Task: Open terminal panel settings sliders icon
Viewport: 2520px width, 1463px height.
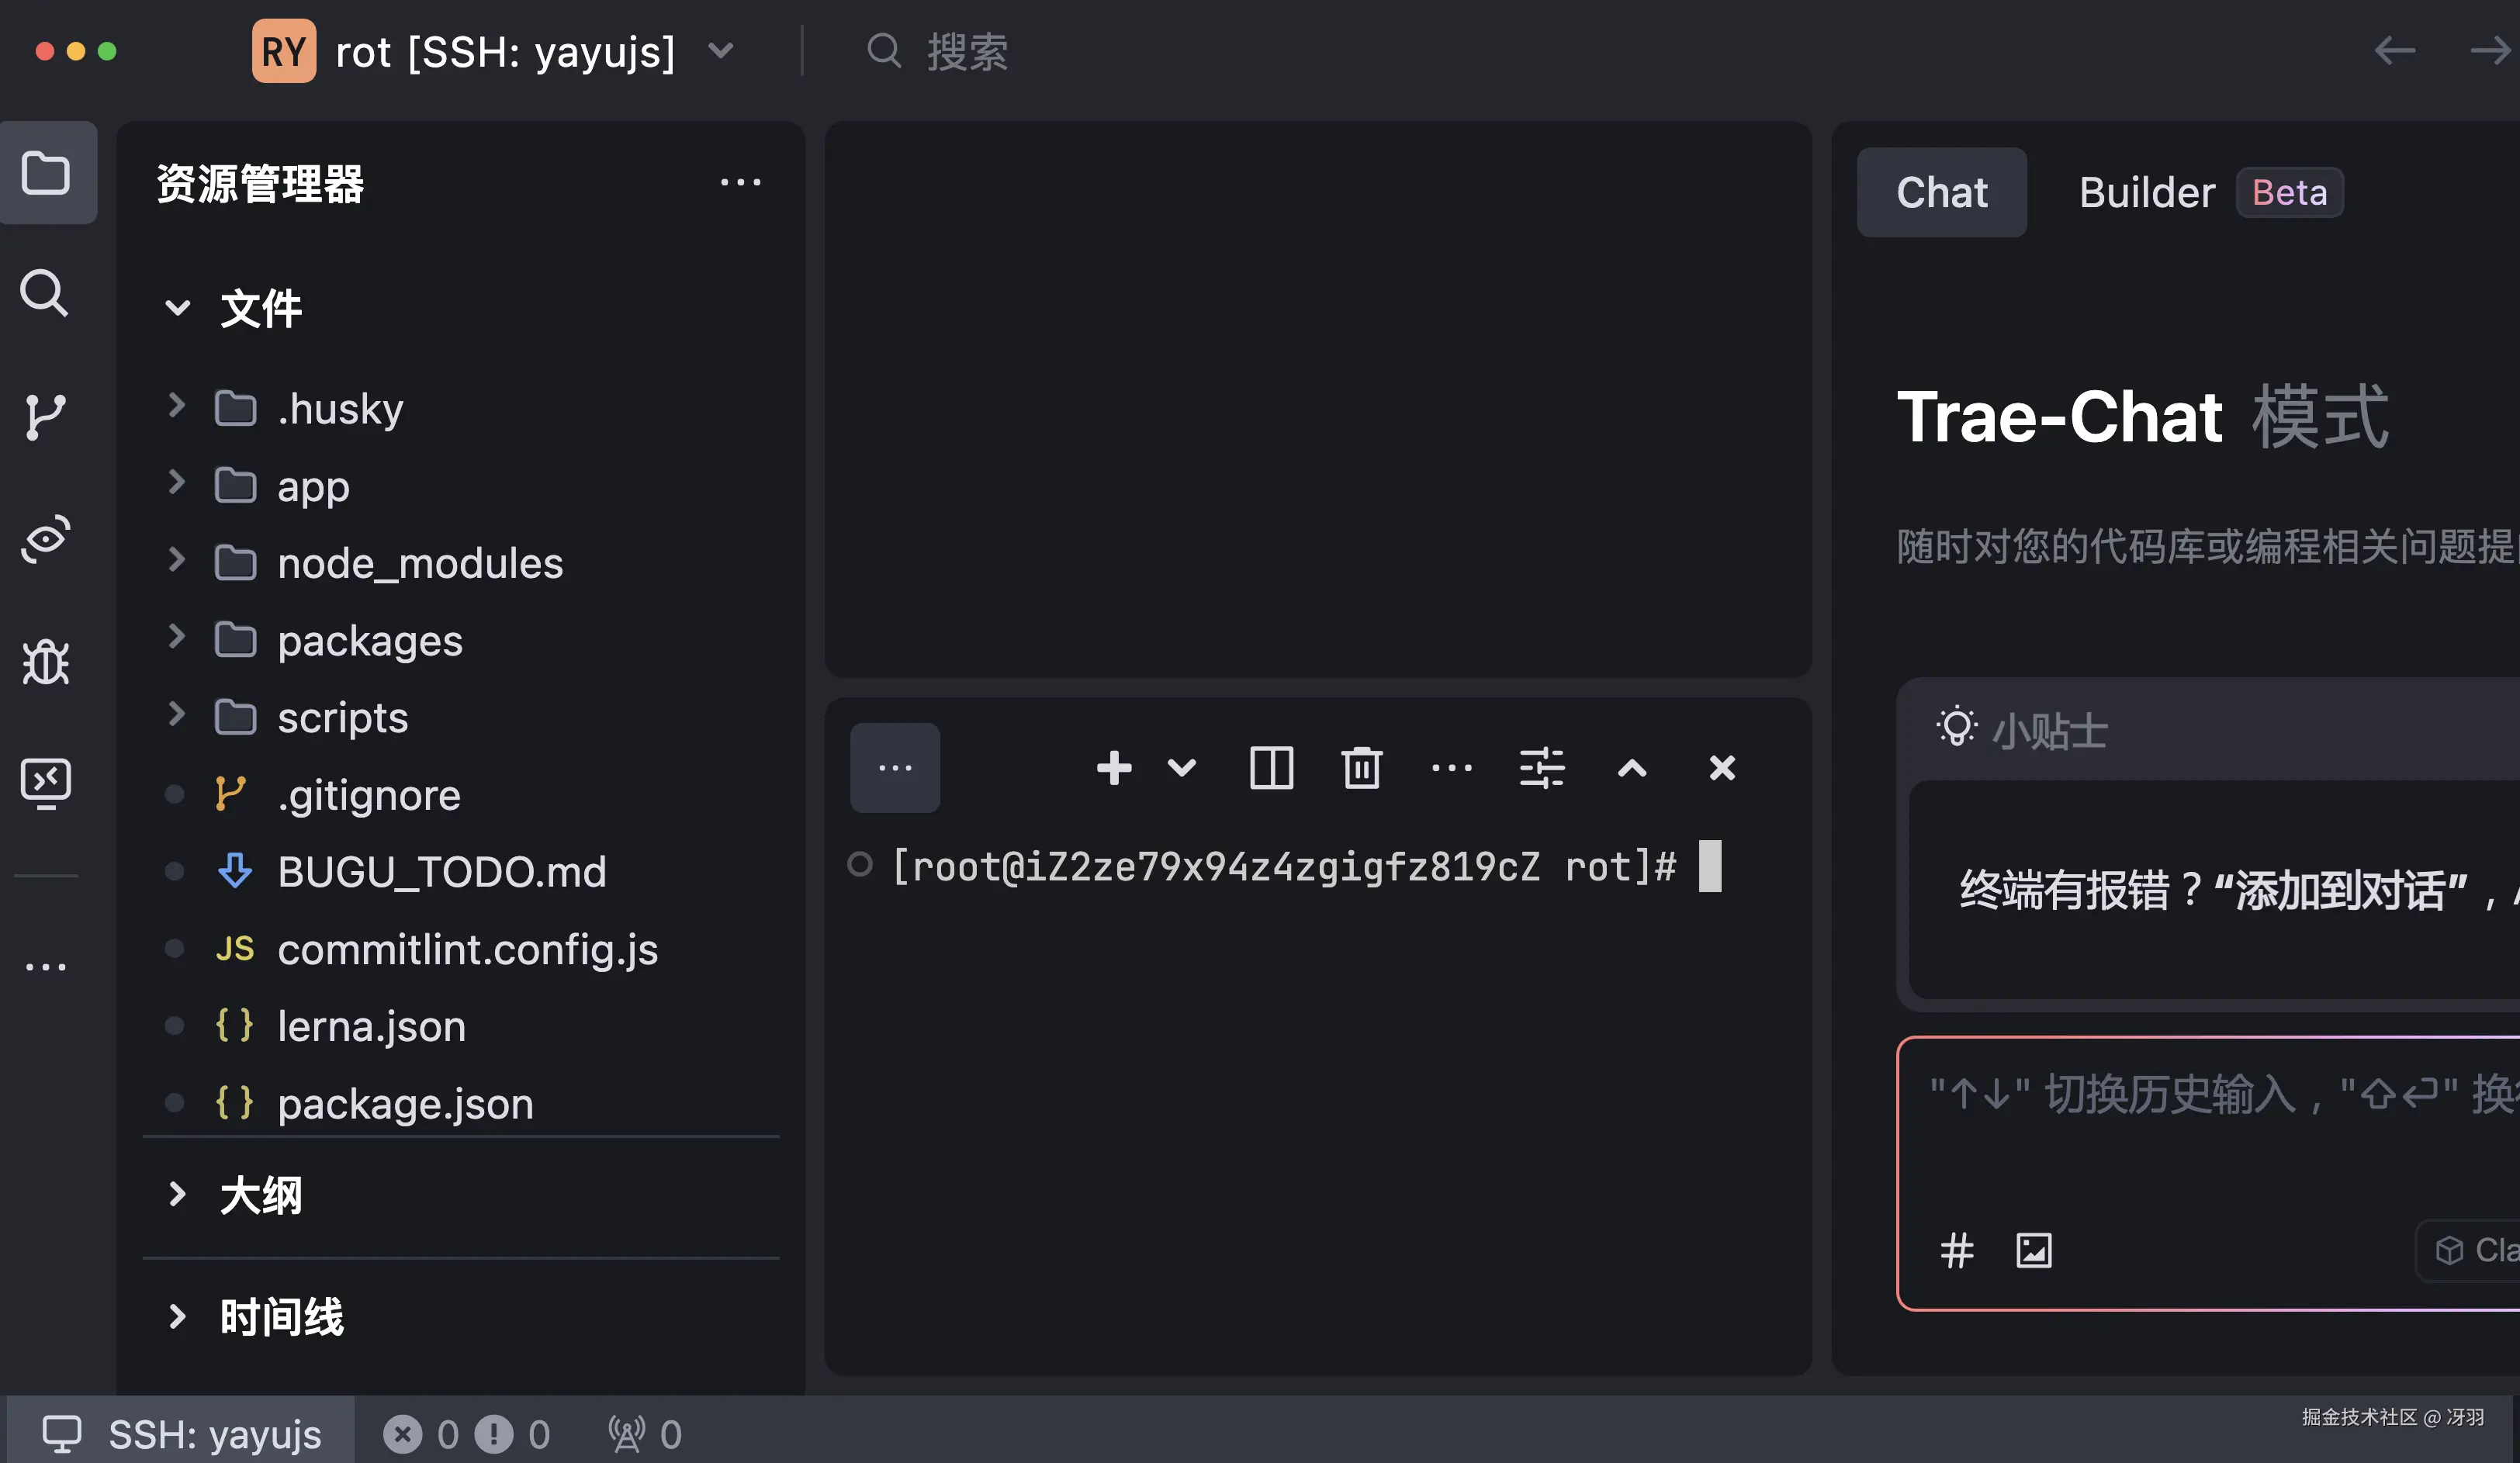Action: tap(1541, 768)
